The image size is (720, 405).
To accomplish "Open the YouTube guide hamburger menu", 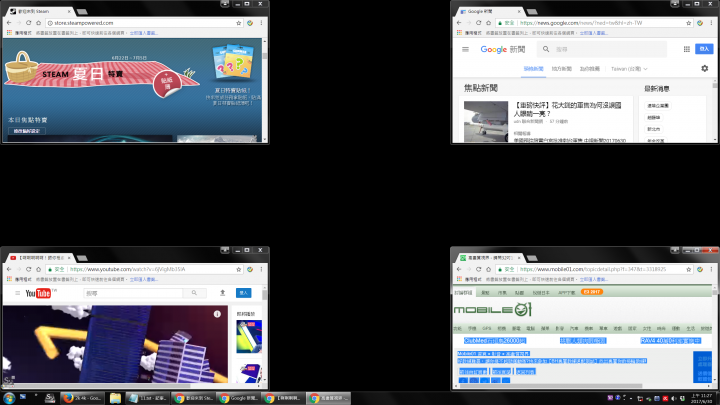I will click(x=17, y=293).
